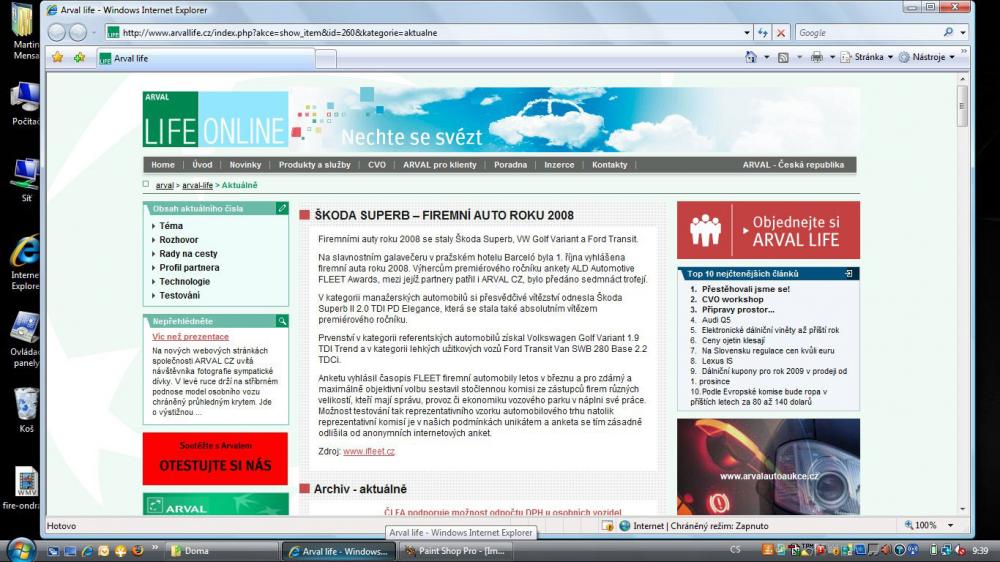Select the Arval life browser tab

coord(205,58)
